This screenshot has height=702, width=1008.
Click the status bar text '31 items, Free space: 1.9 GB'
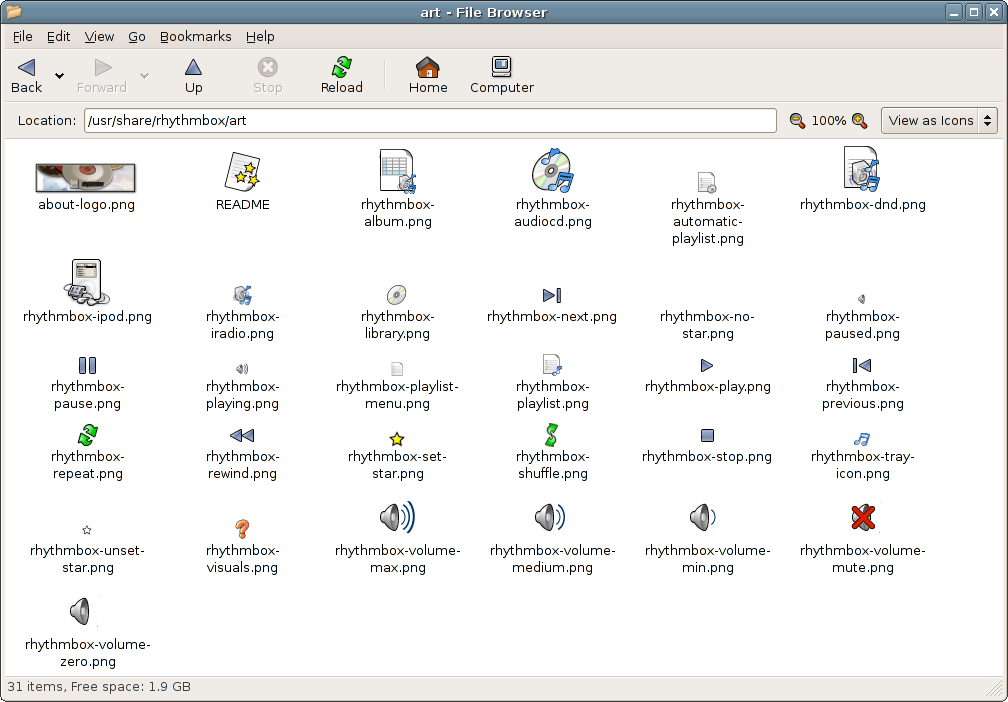click(x=99, y=687)
